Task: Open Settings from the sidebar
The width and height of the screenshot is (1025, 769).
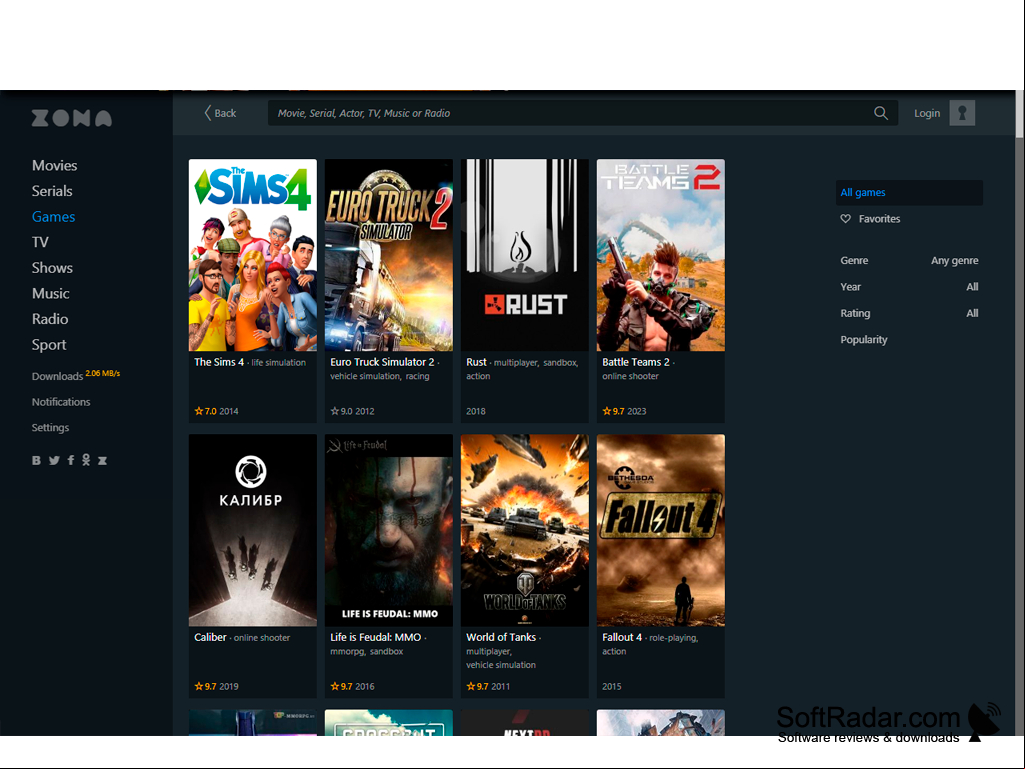Action: click(50, 428)
